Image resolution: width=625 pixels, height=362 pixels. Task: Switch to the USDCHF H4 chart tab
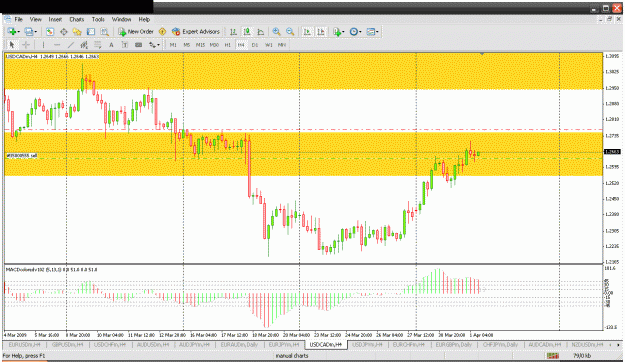pyautogui.click(x=110, y=344)
